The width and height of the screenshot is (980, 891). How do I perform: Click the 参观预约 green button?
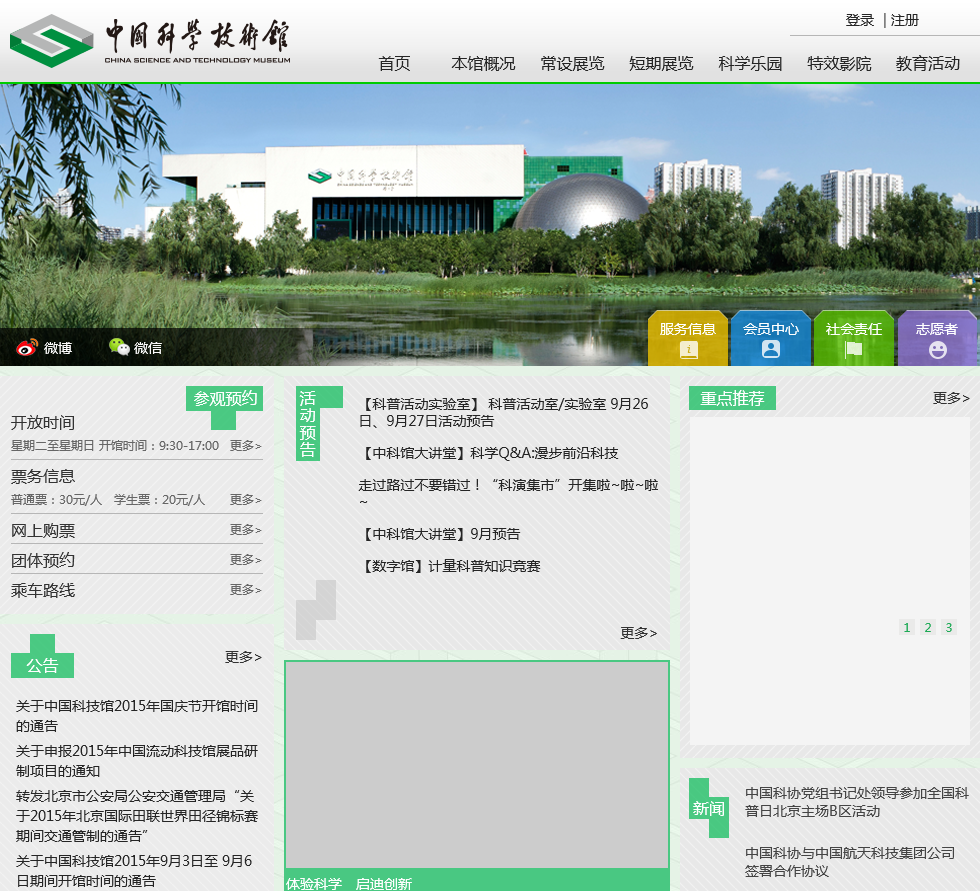pos(224,399)
